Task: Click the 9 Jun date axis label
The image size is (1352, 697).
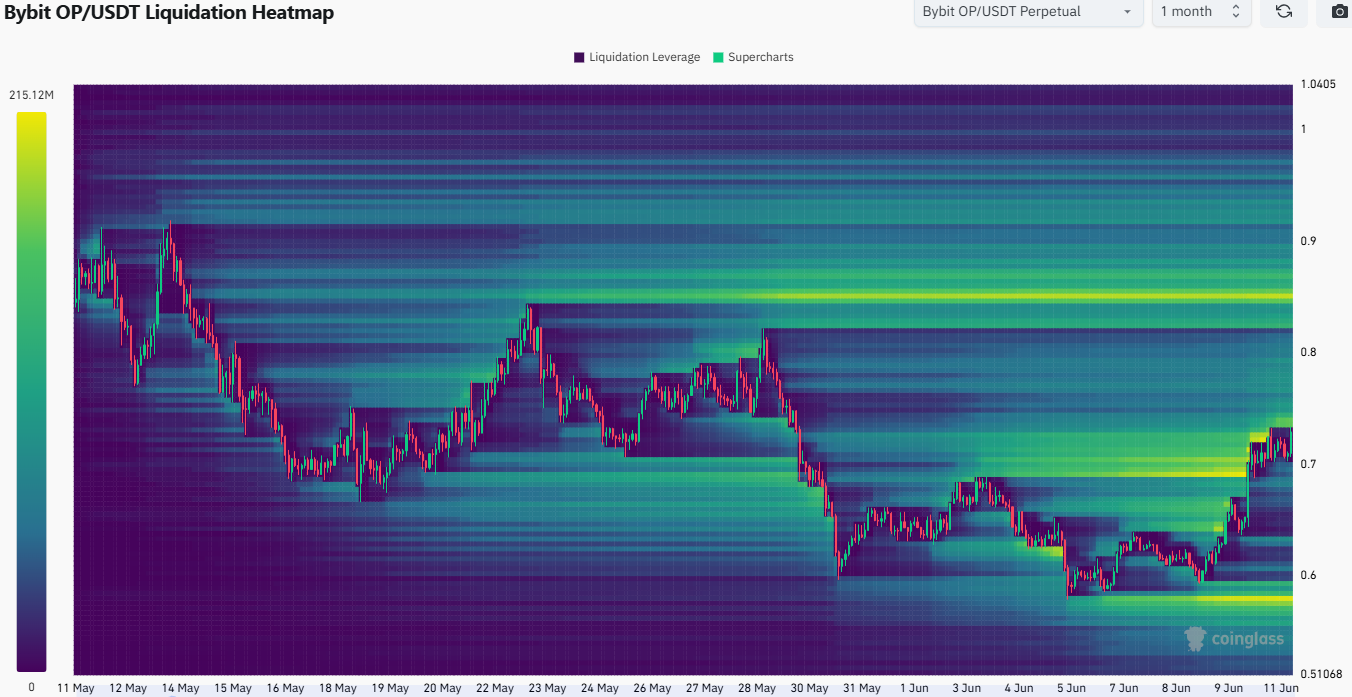Action: tap(1228, 688)
